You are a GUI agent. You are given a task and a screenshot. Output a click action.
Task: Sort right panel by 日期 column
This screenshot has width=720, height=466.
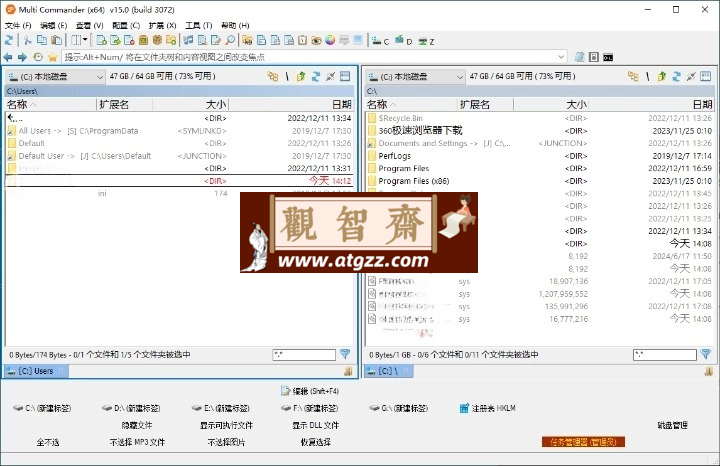tap(650, 105)
